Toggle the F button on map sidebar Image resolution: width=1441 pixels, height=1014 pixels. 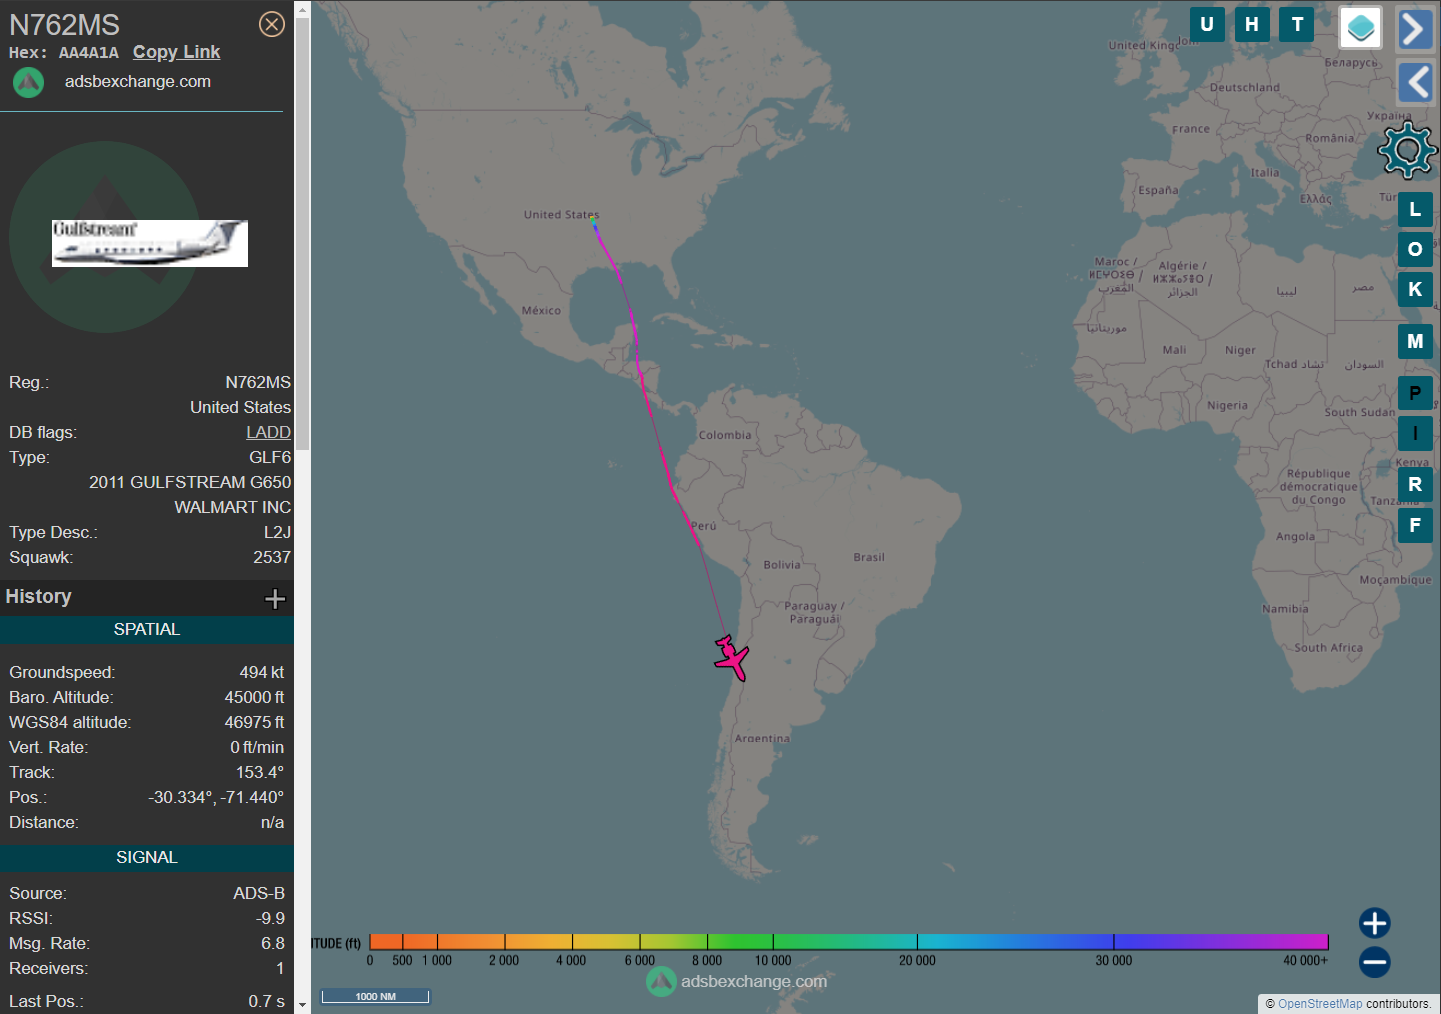coord(1415,525)
